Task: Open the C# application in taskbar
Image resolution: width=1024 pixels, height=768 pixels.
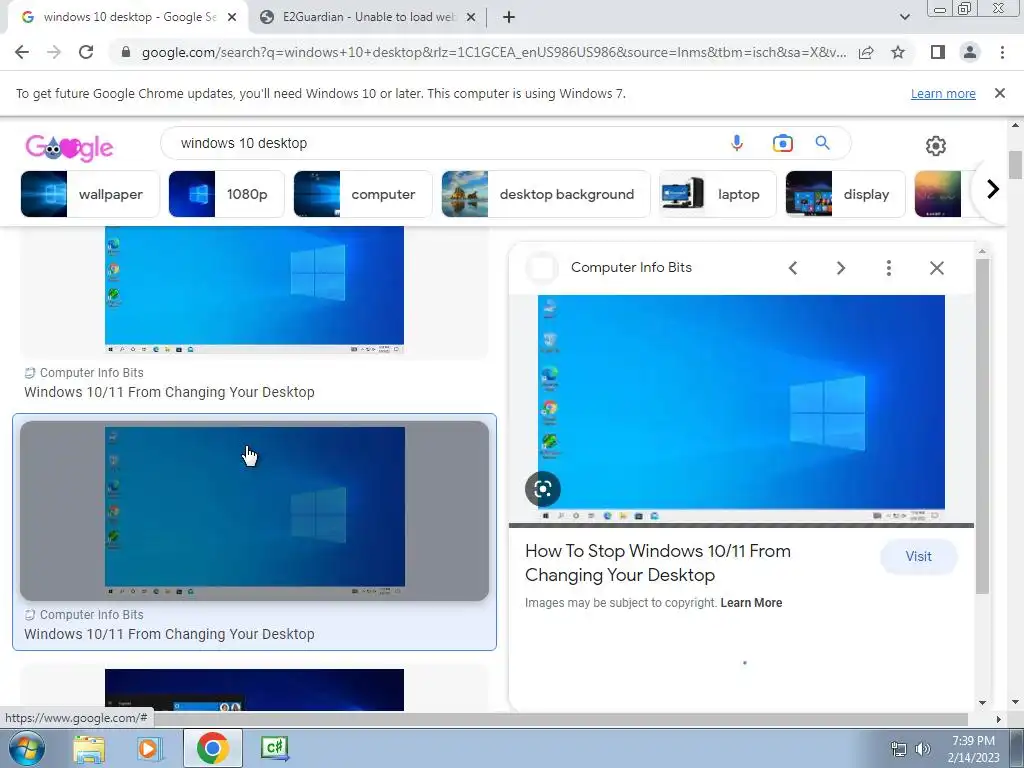Action: tap(274, 748)
